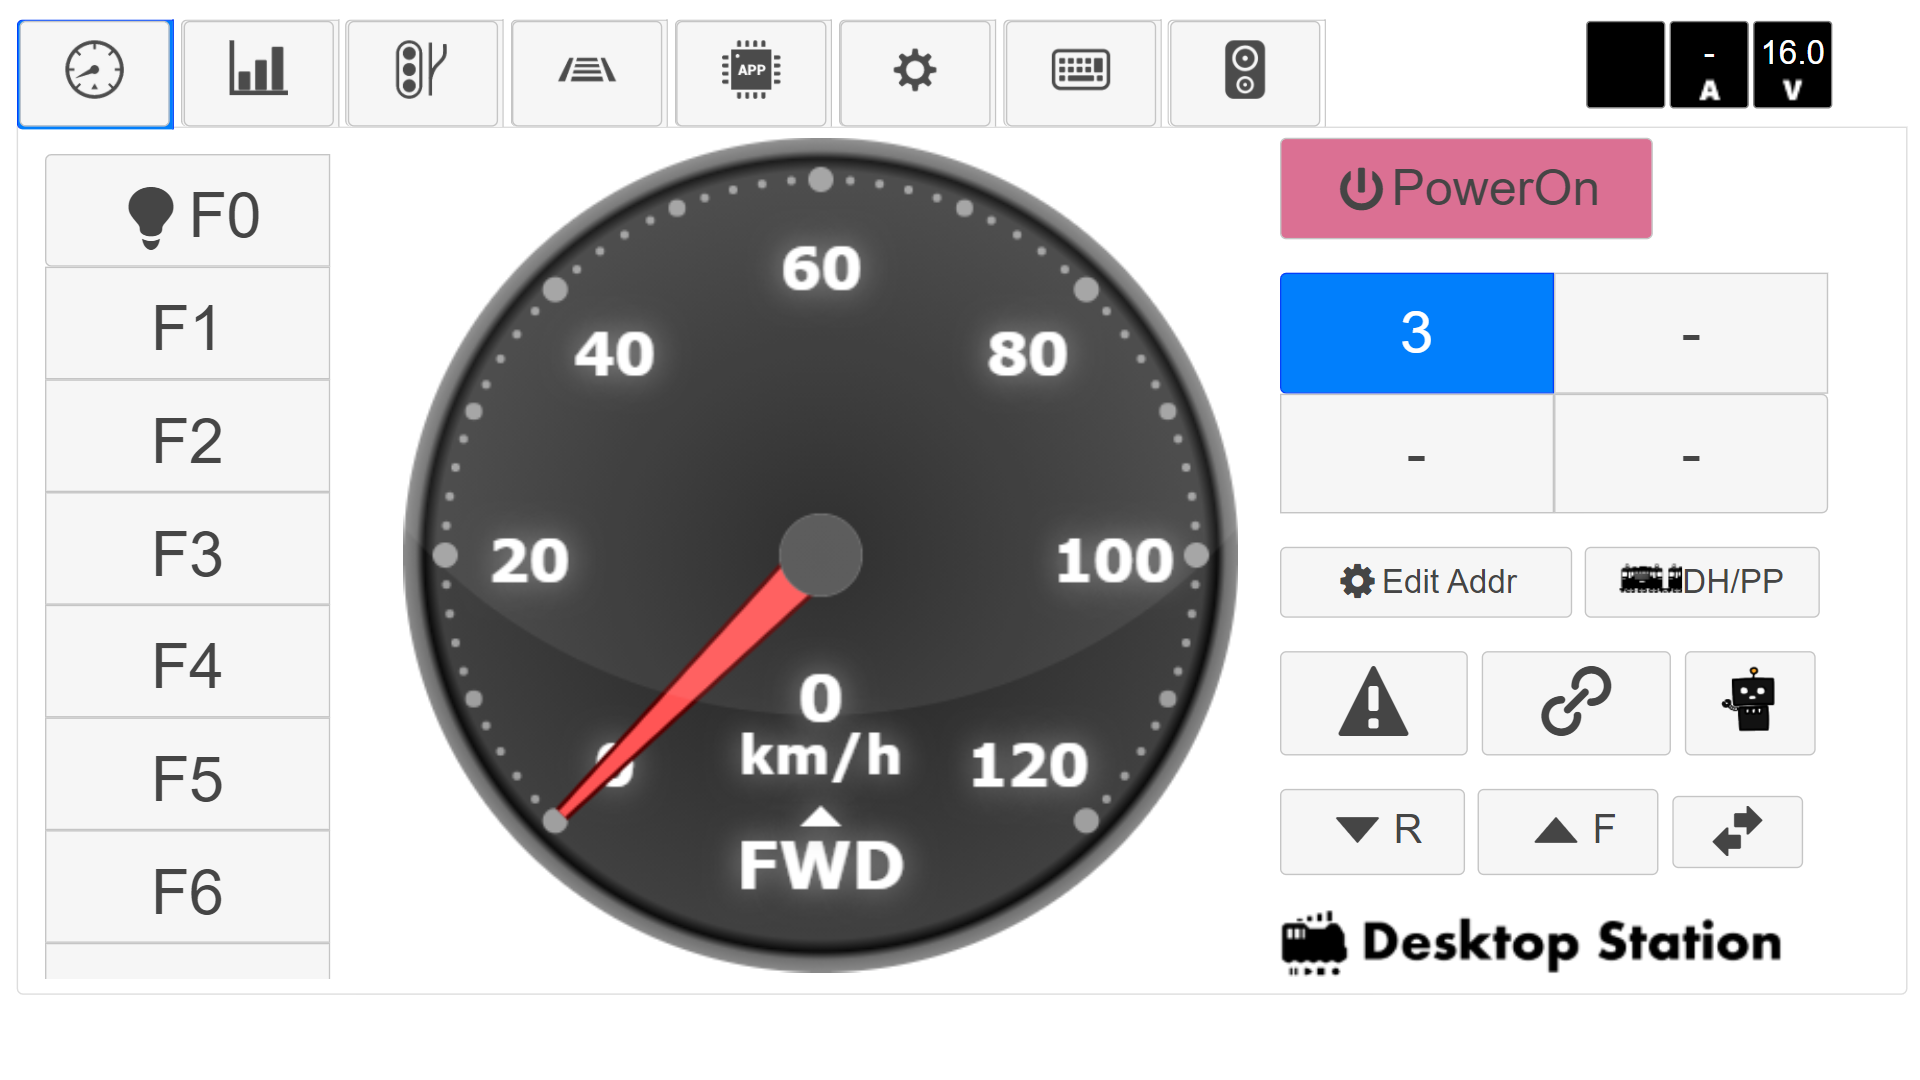The height and width of the screenshot is (1080, 1920).
Task: Open the speaker sound tab
Action: (x=1244, y=73)
